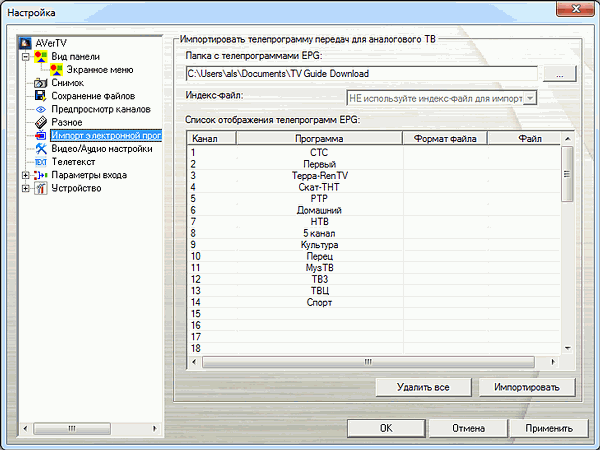Select the РТР channel row
Screen dimensions: 600x450
pos(374,199)
